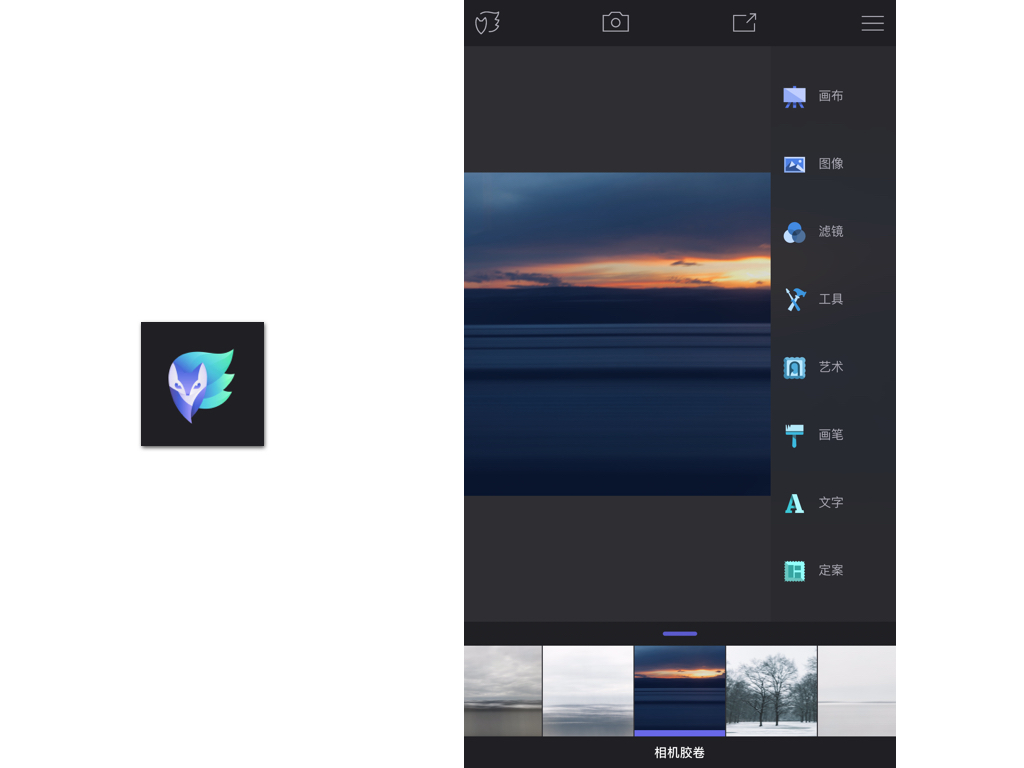Click the 滤镜 menu label
This screenshot has height=768, width=1024.
pyautogui.click(x=831, y=232)
